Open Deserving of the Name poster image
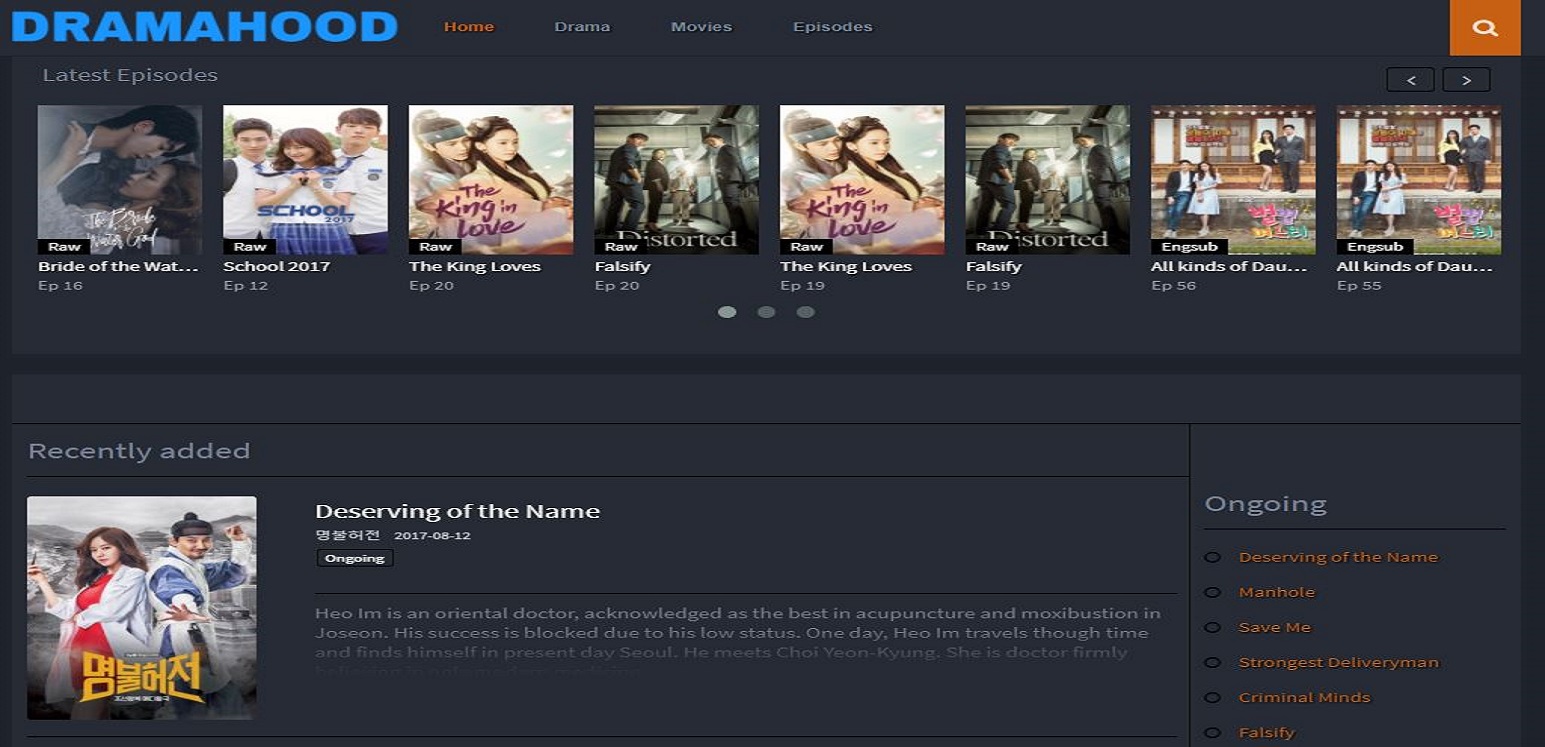The height and width of the screenshot is (747, 1545). (x=142, y=608)
